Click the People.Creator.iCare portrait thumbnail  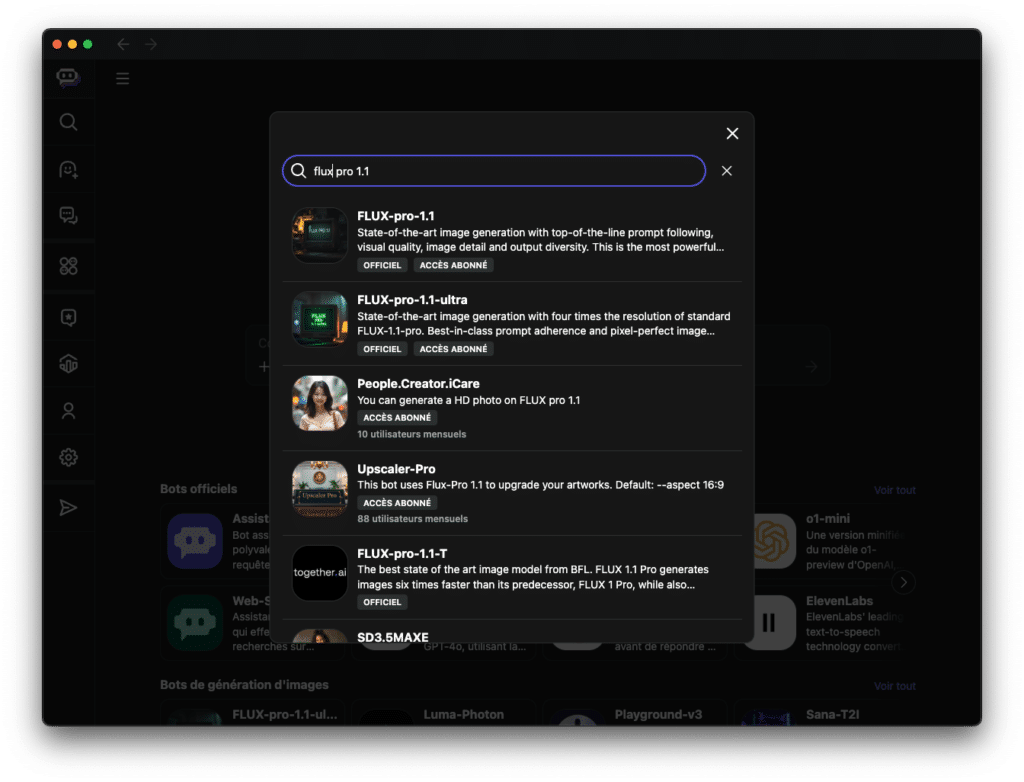(x=319, y=403)
